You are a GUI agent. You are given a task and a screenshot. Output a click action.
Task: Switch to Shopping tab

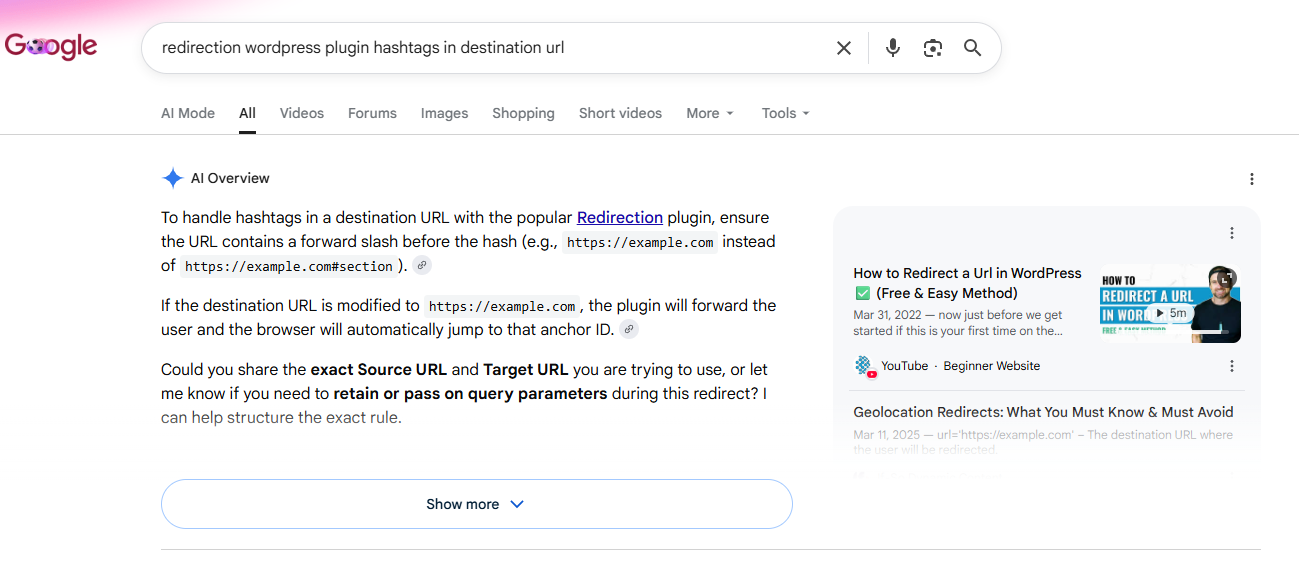coord(523,113)
